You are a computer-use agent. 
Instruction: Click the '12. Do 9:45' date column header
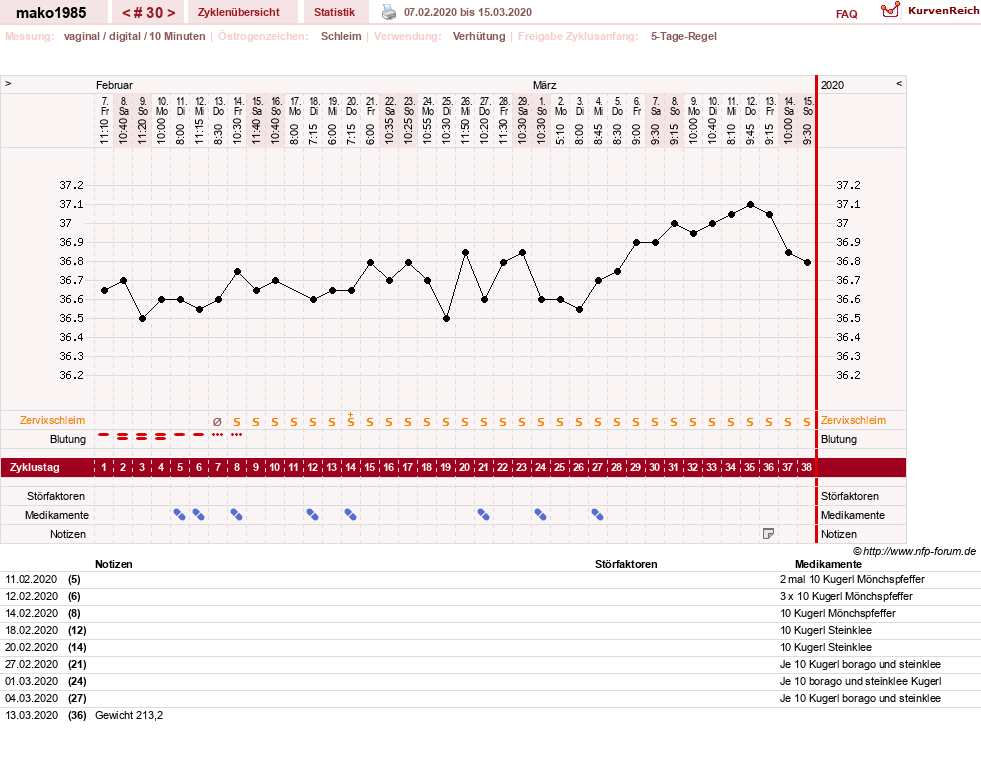pos(750,120)
